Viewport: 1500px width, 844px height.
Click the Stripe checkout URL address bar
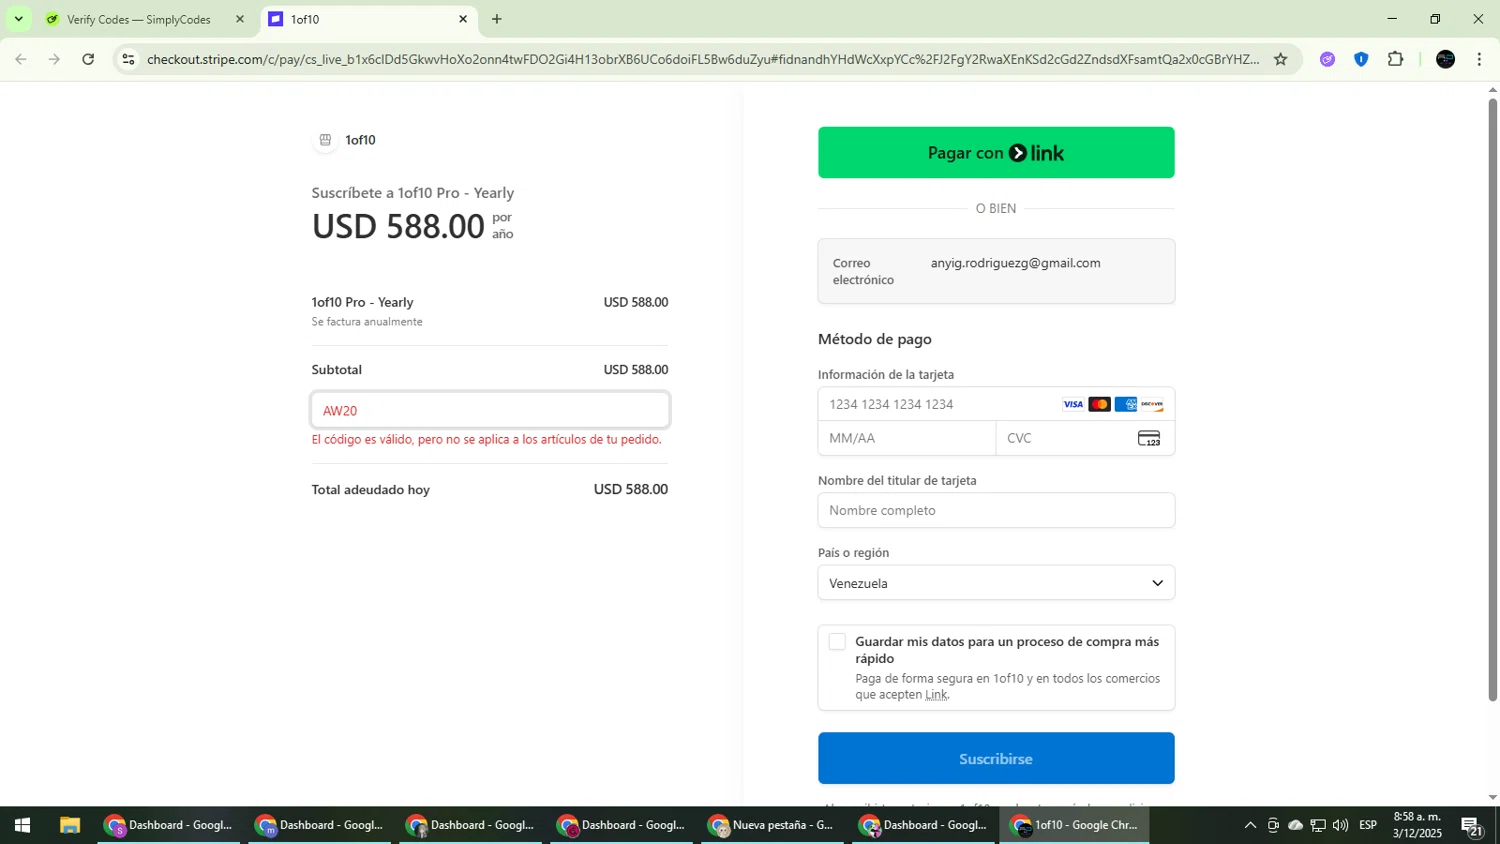(x=702, y=59)
